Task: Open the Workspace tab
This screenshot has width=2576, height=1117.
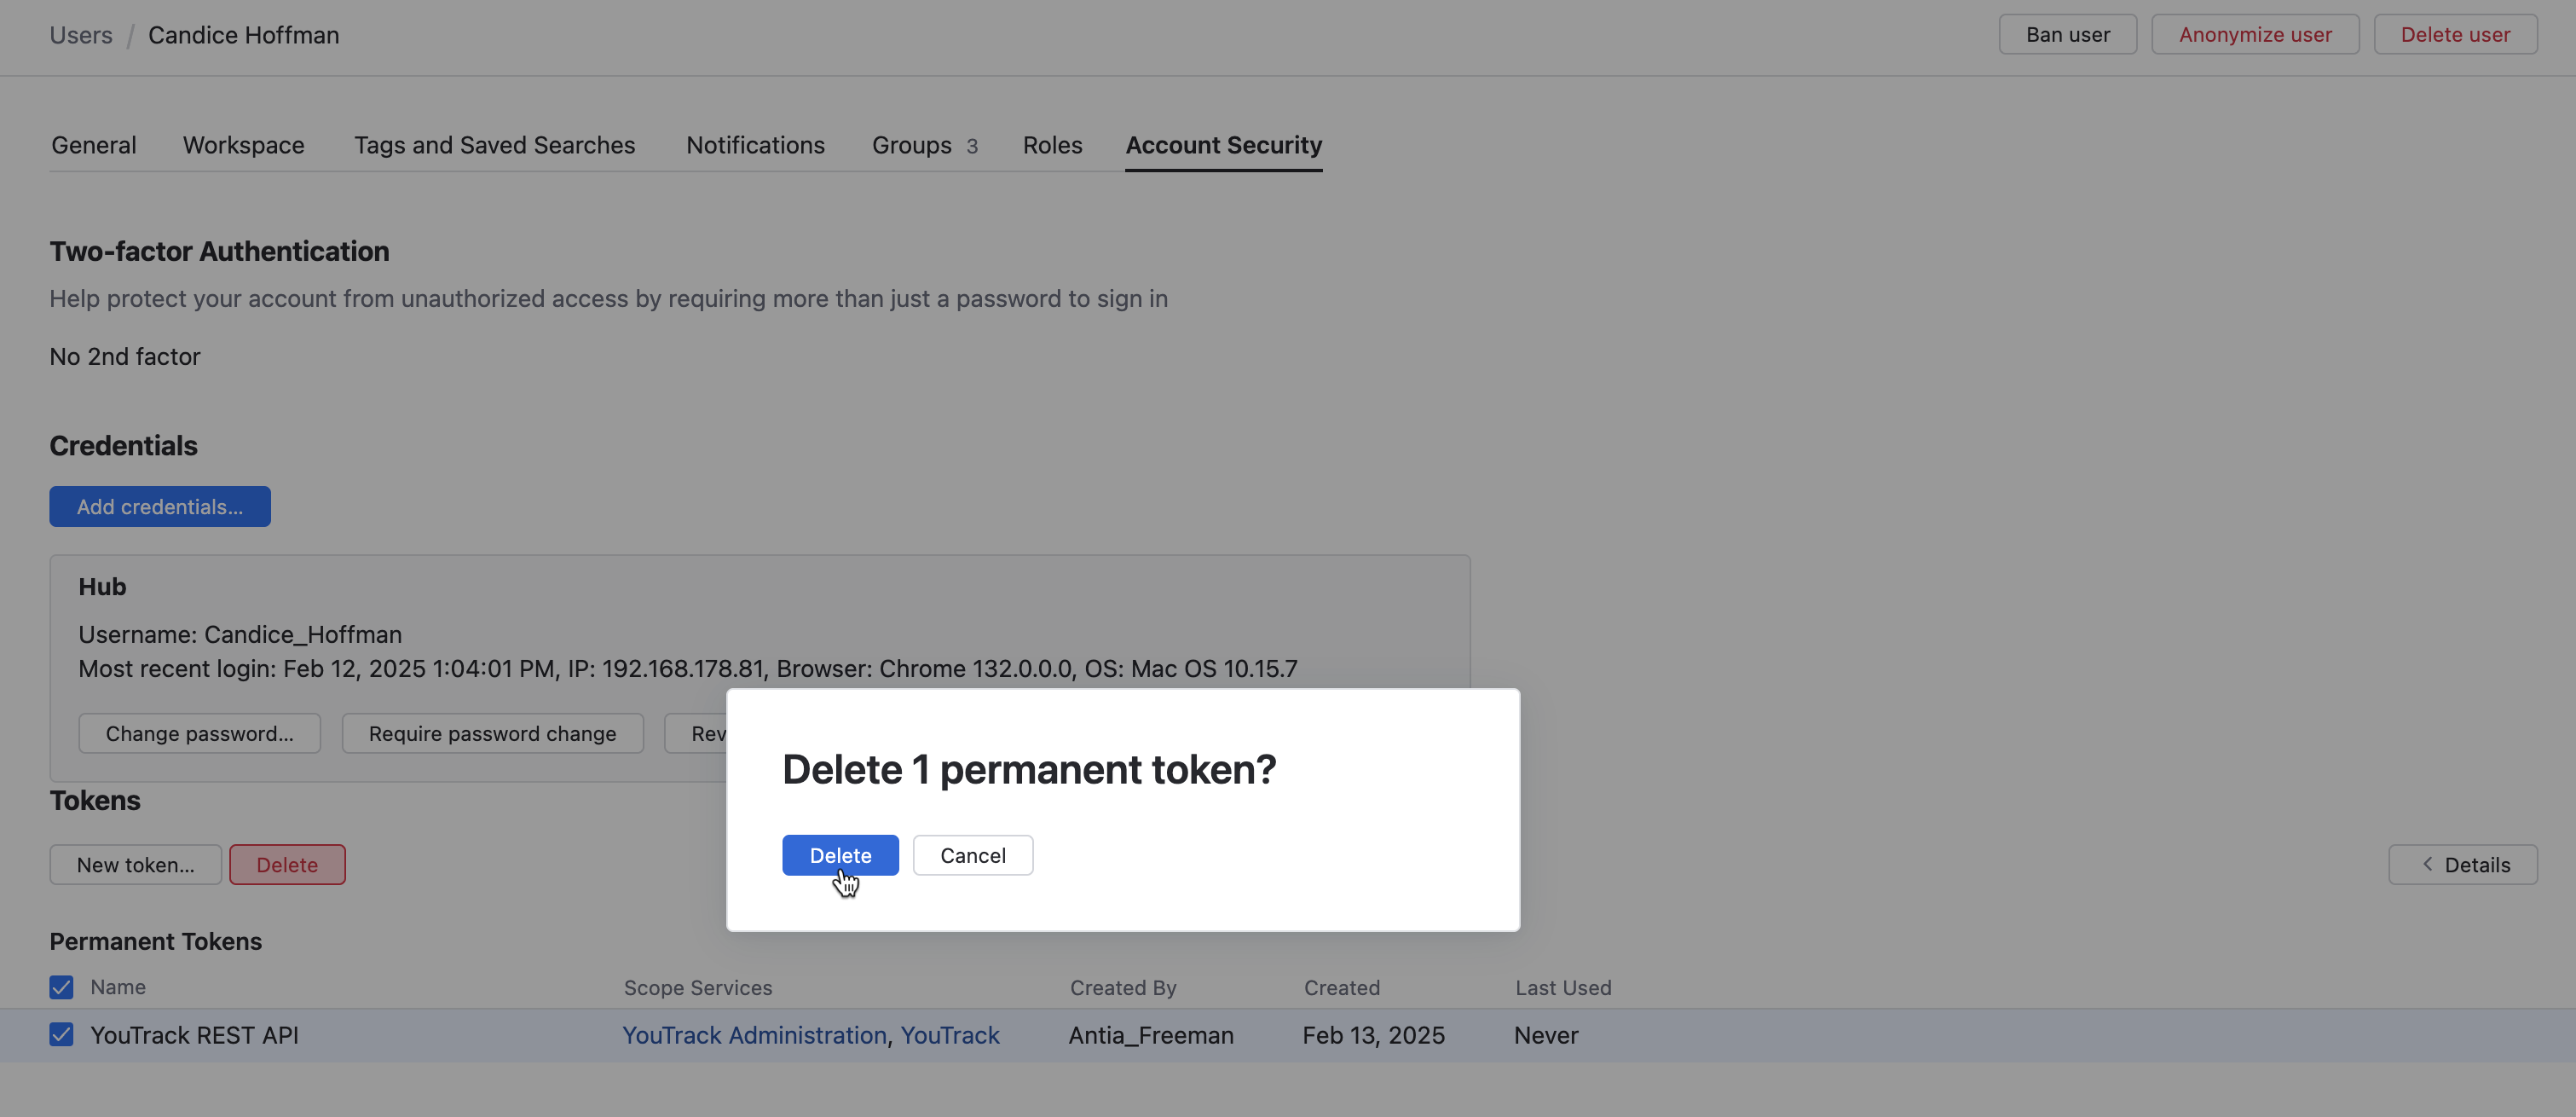Action: [243, 145]
